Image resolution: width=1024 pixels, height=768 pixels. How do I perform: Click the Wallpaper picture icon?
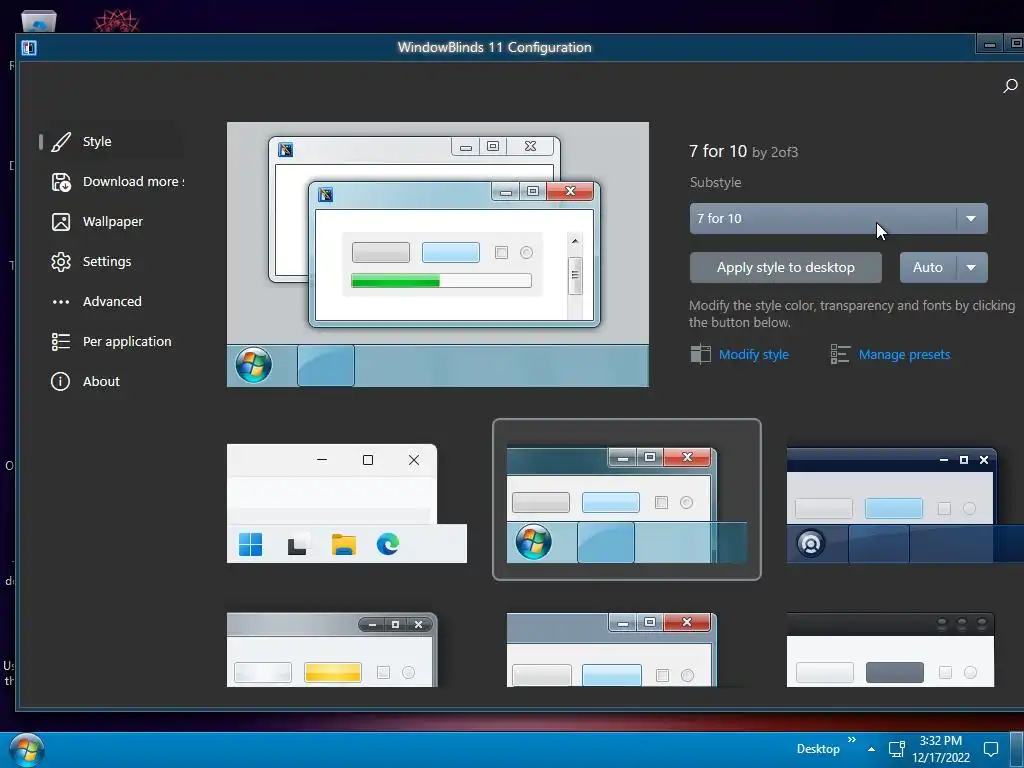click(61, 222)
